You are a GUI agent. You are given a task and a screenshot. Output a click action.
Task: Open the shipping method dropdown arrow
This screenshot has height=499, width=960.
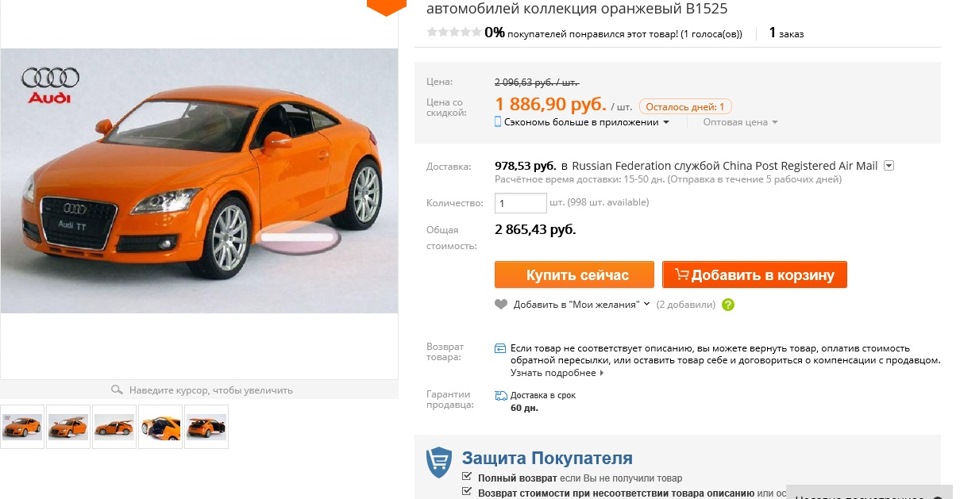pyautogui.click(x=889, y=165)
